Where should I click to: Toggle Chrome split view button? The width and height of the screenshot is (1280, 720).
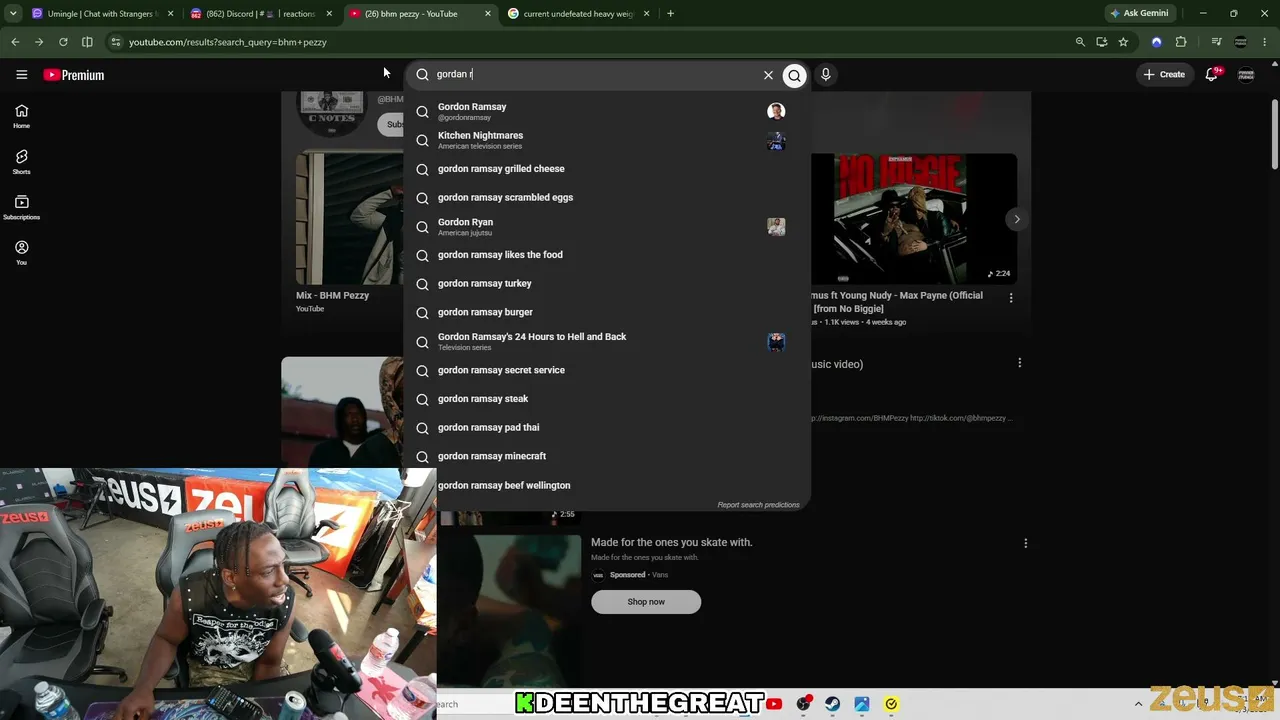pos(87,42)
